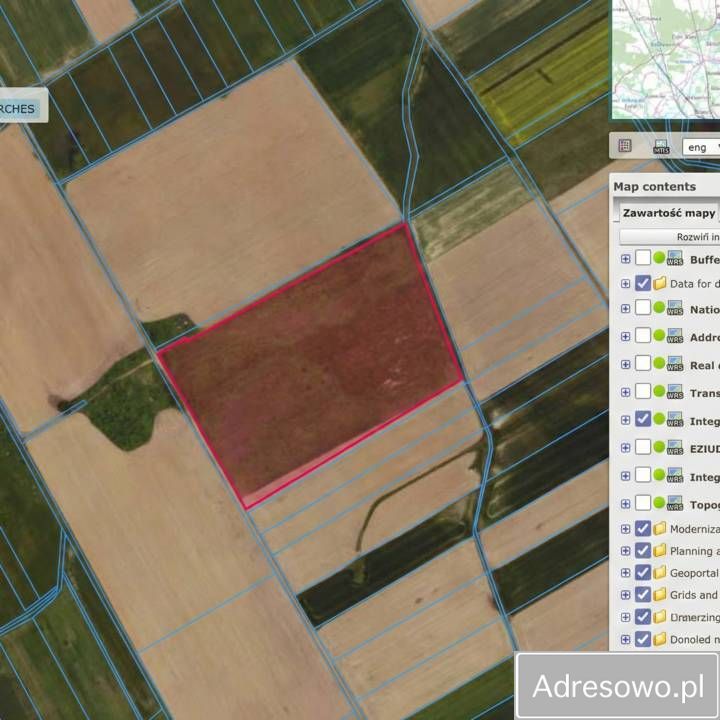The image size is (720, 720).
Task: Click folder icon of Data for group
Action: 660,283
